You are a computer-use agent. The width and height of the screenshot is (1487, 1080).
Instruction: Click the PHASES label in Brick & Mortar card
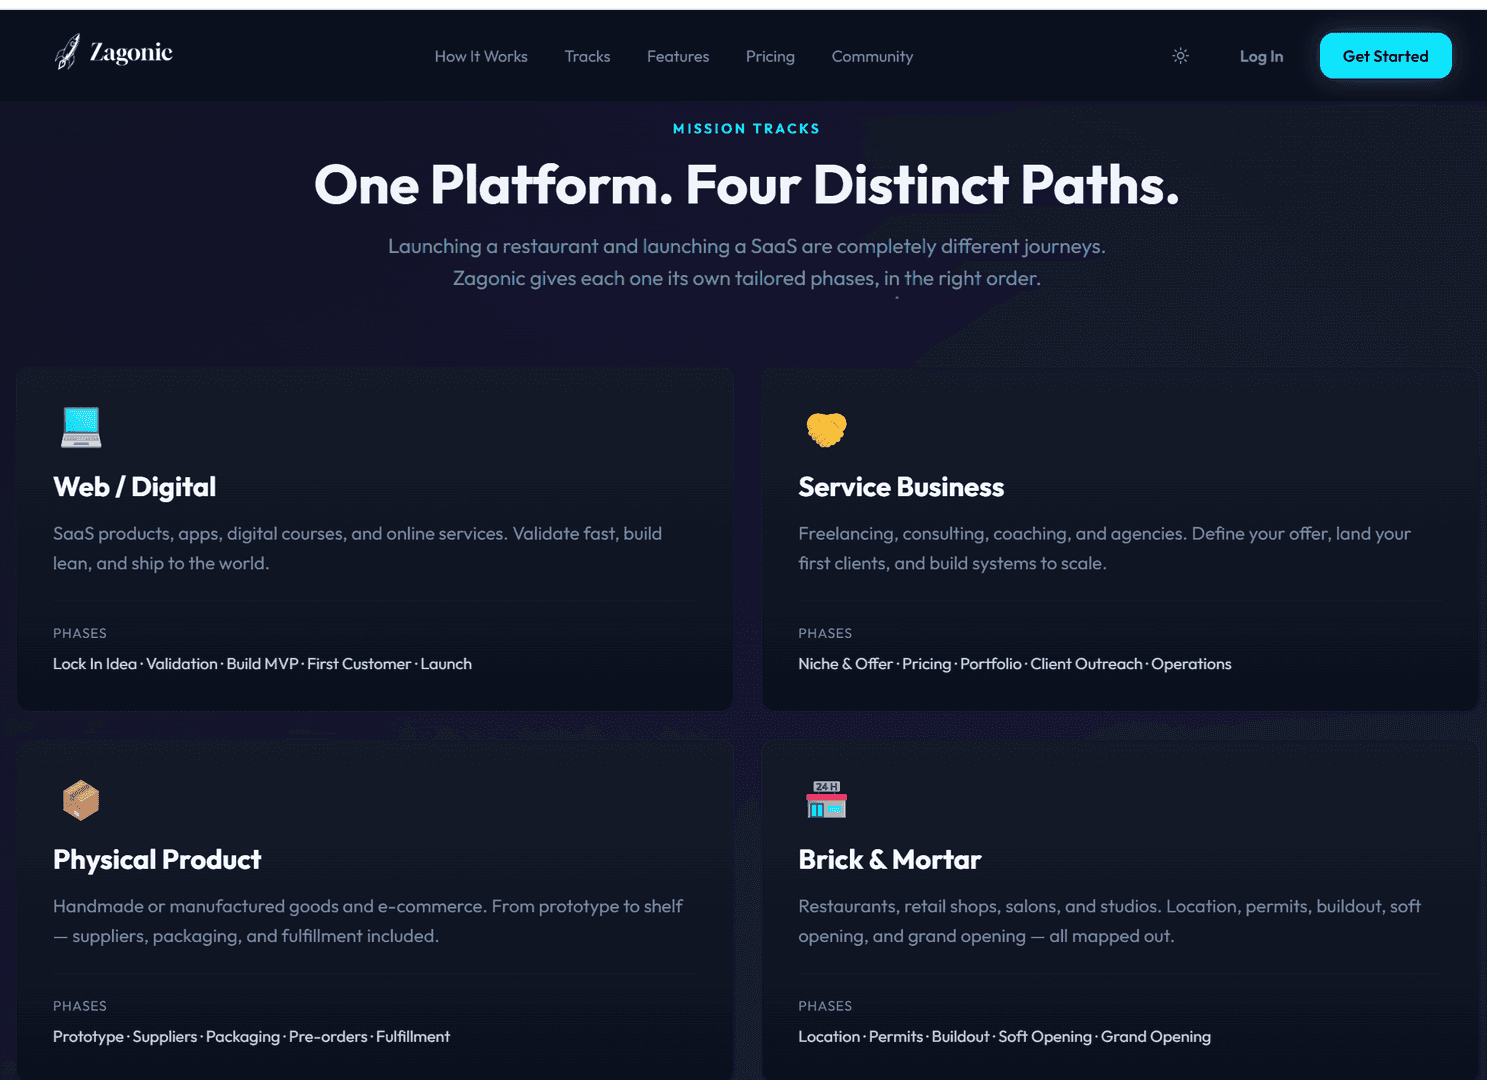tap(825, 1007)
